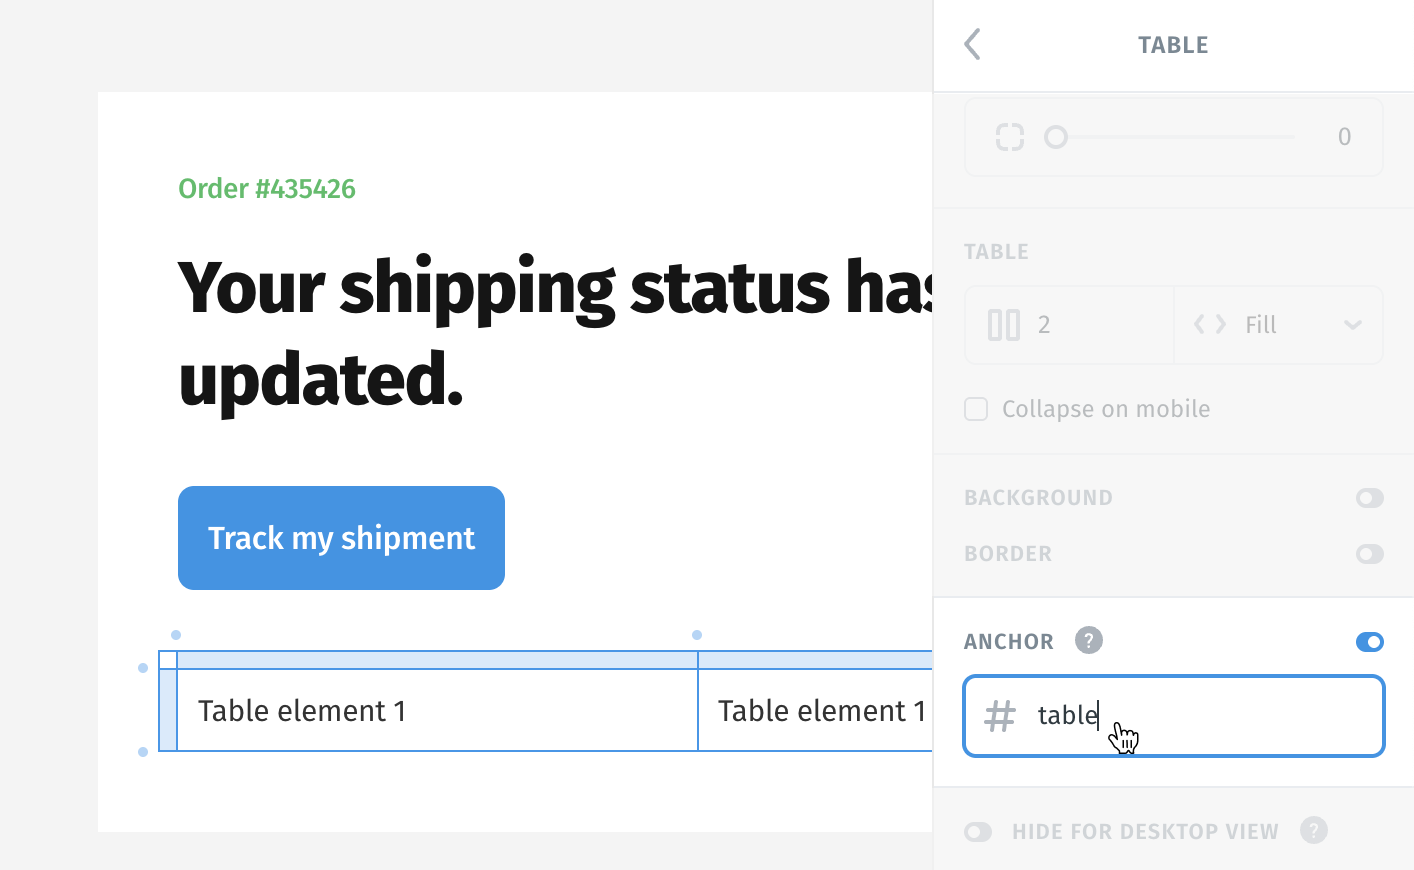Viewport: 1414px width, 870px height.
Task: Click the width brackets icon beside Fill
Action: pyautogui.click(x=1209, y=324)
